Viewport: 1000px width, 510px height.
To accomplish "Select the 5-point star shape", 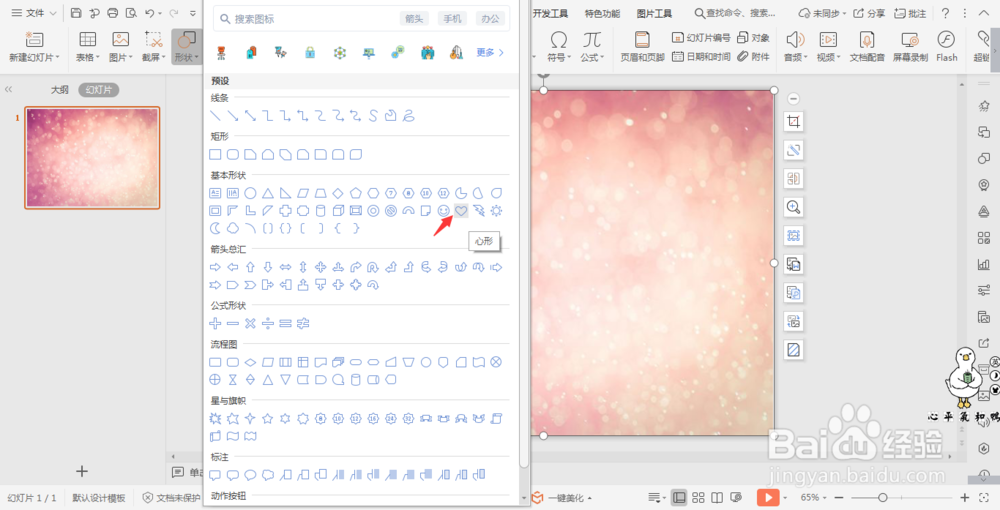I will pyautogui.click(x=268, y=418).
